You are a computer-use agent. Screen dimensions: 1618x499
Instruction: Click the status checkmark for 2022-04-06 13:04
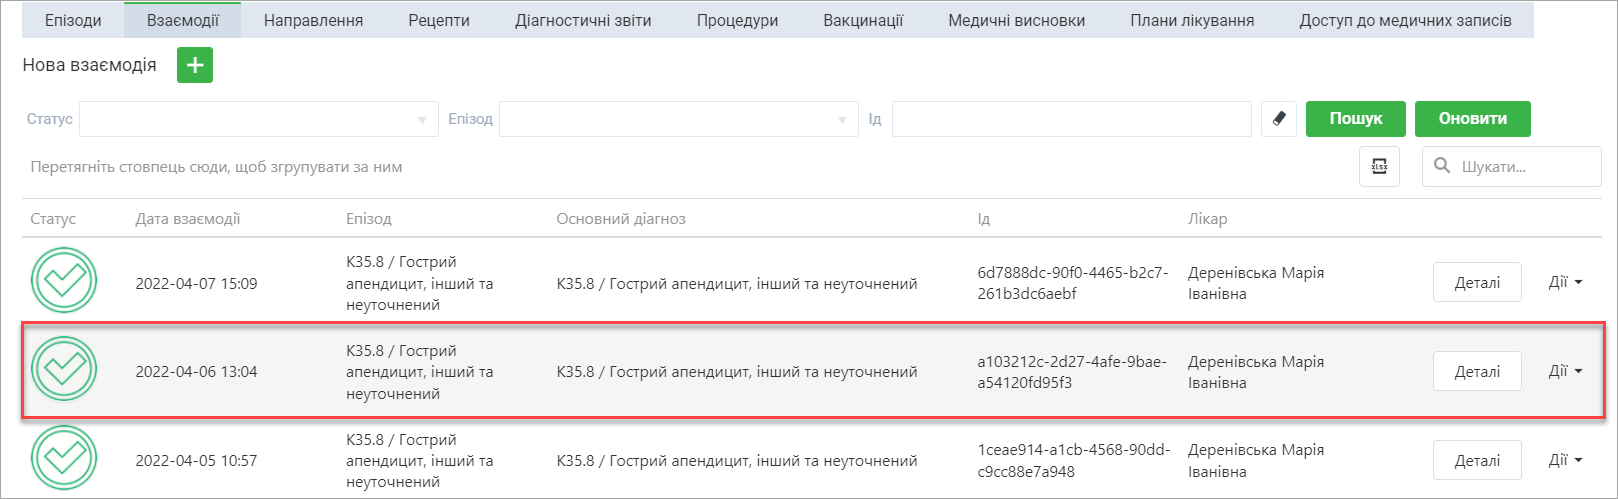point(64,369)
